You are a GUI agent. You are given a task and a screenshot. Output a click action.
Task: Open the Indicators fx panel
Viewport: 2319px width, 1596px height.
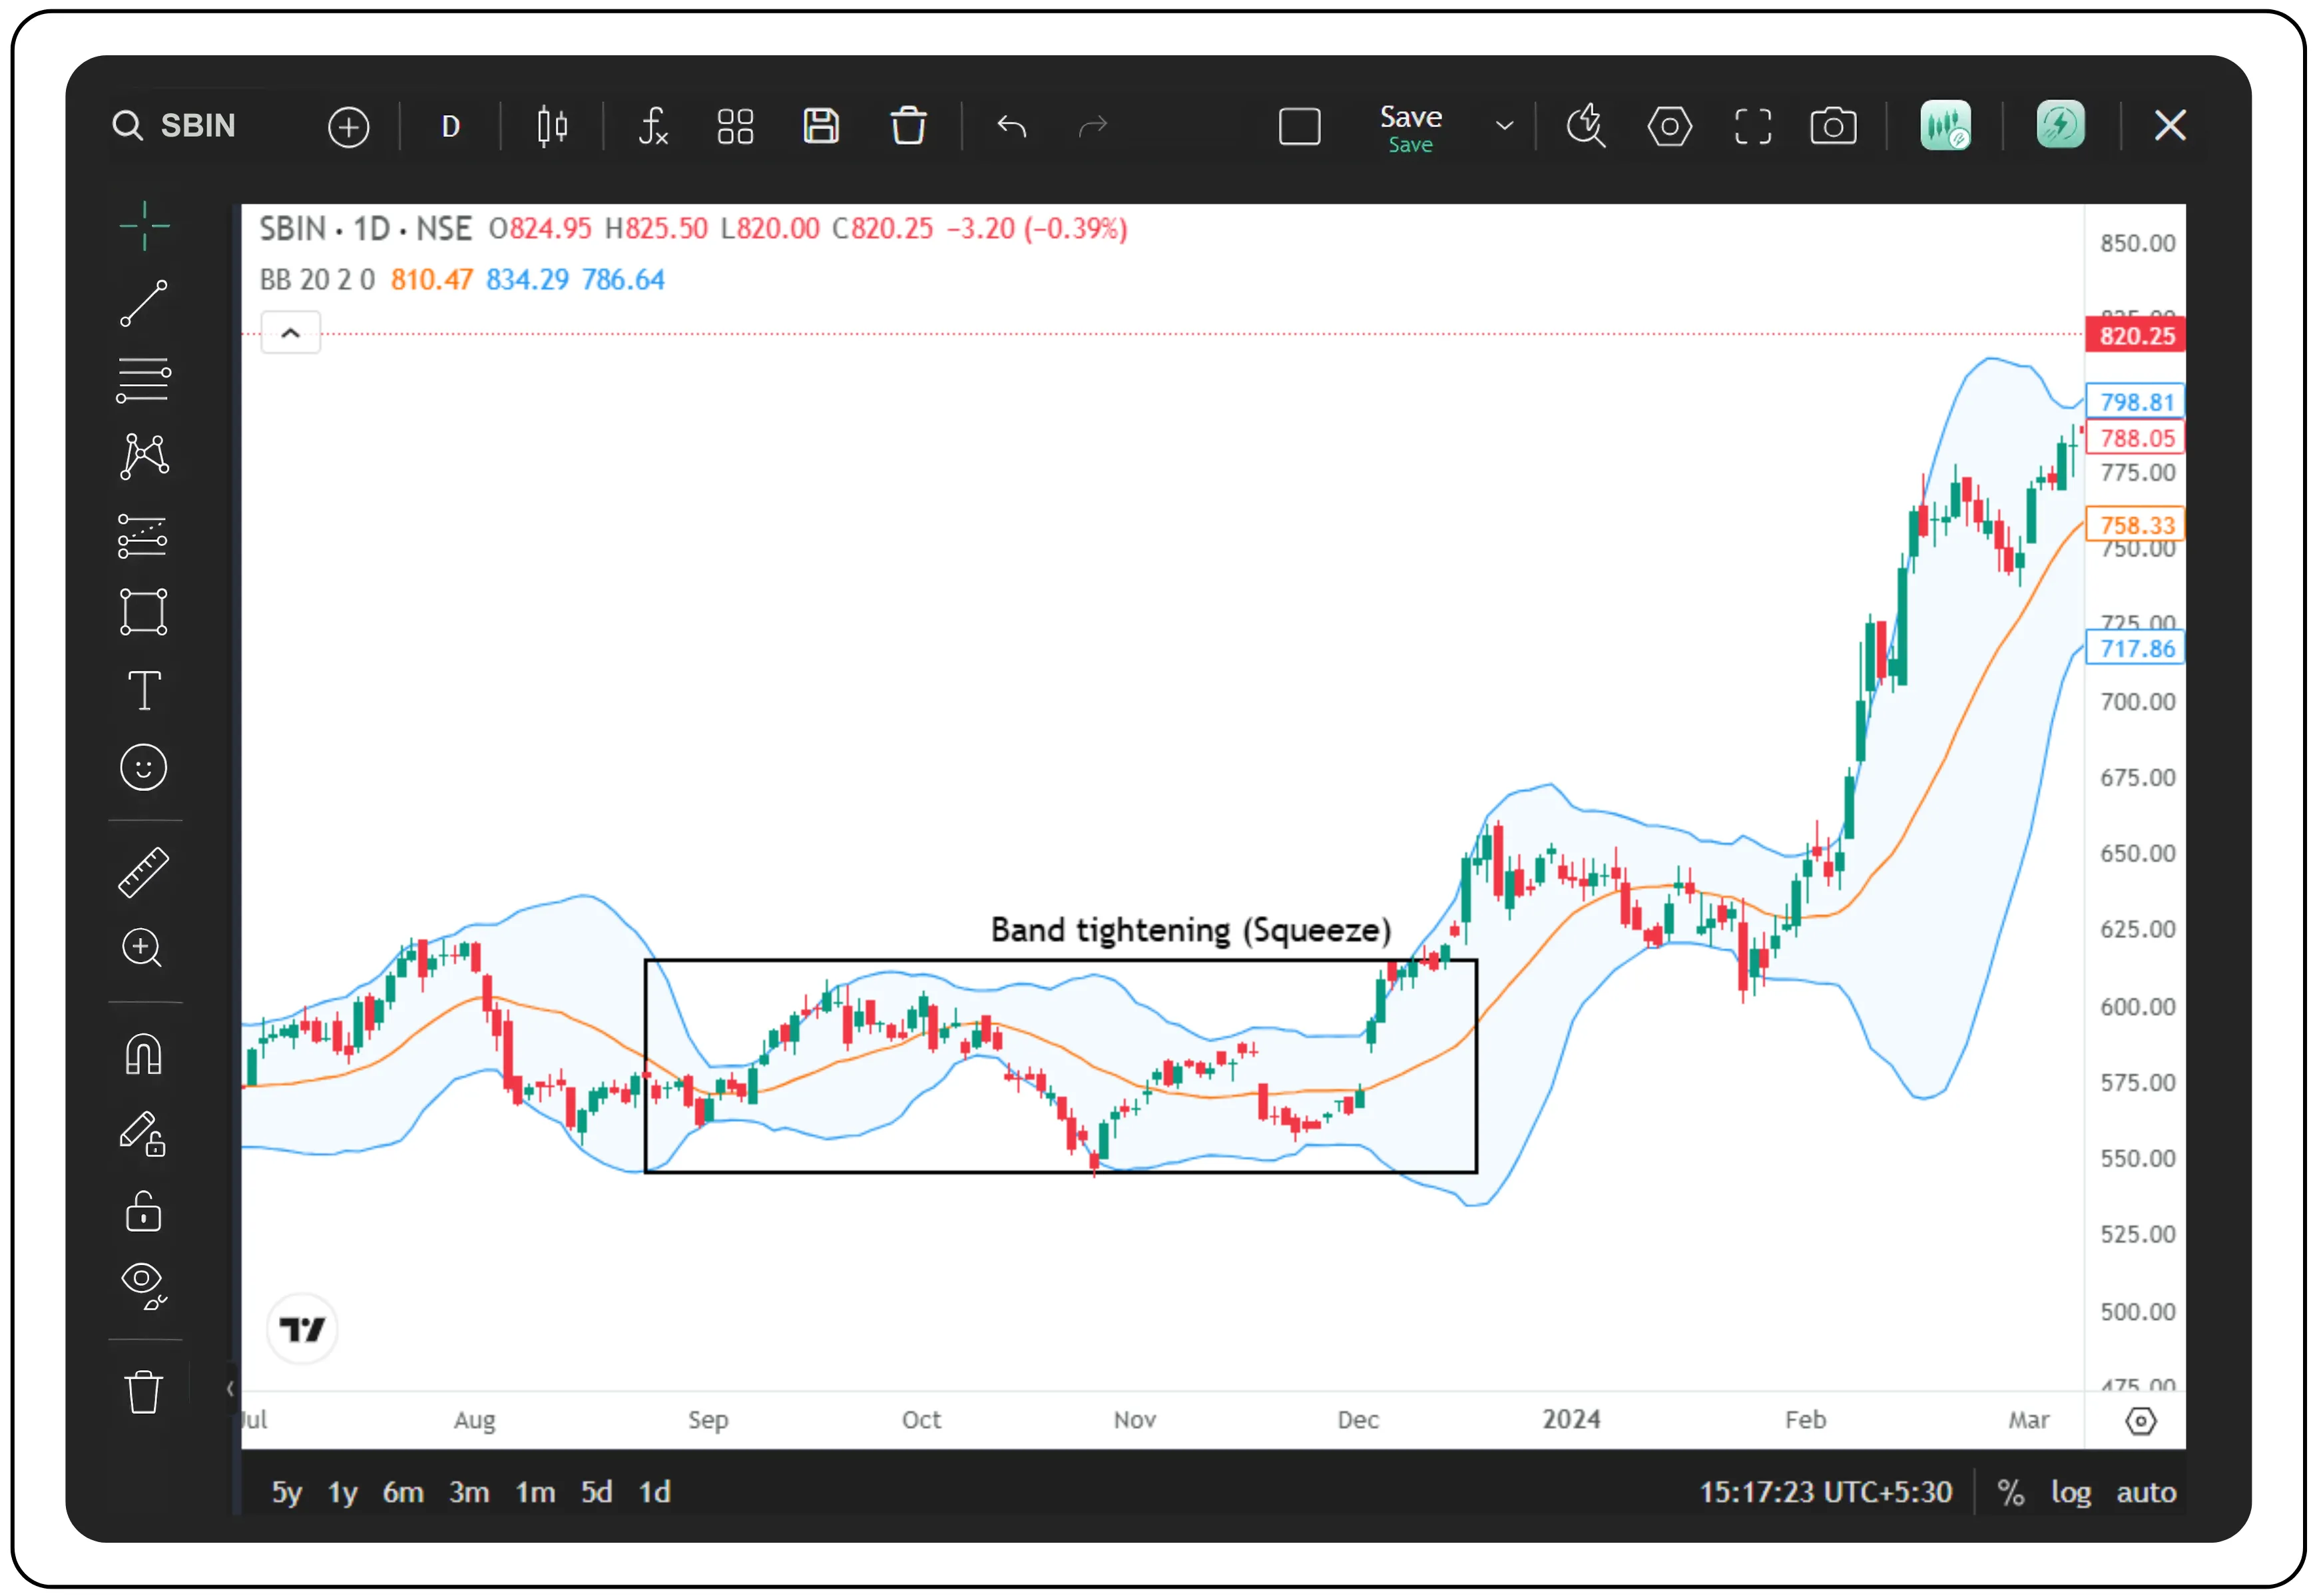pyautogui.click(x=653, y=126)
